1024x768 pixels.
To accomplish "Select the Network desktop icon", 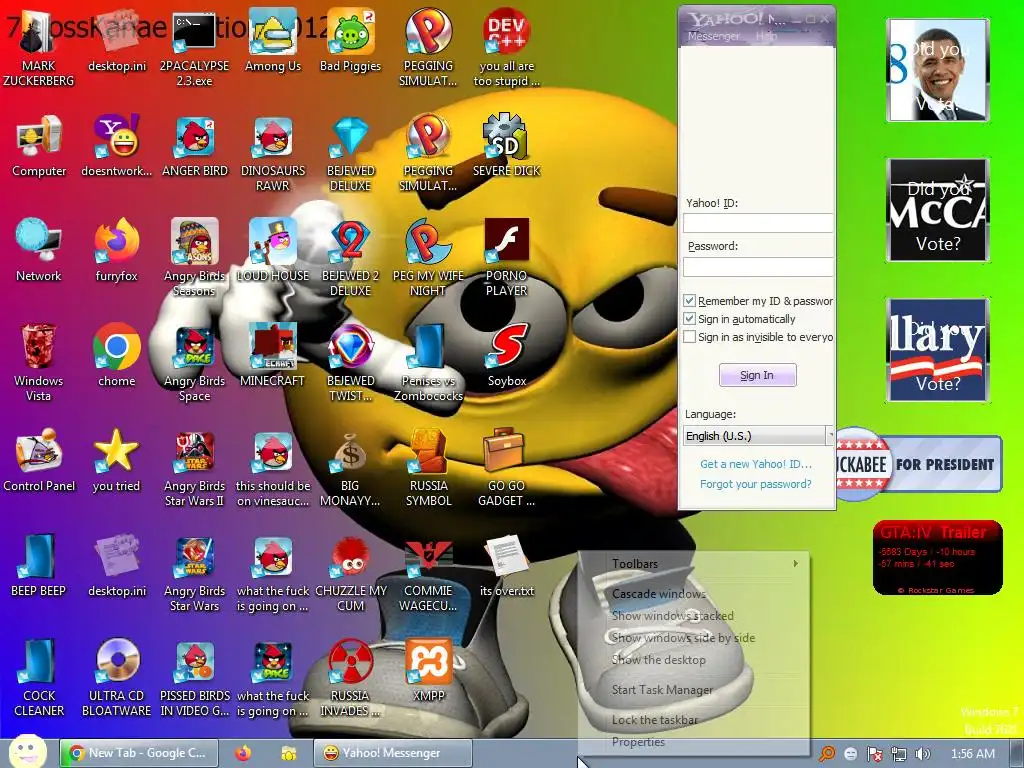I will 39,251.
